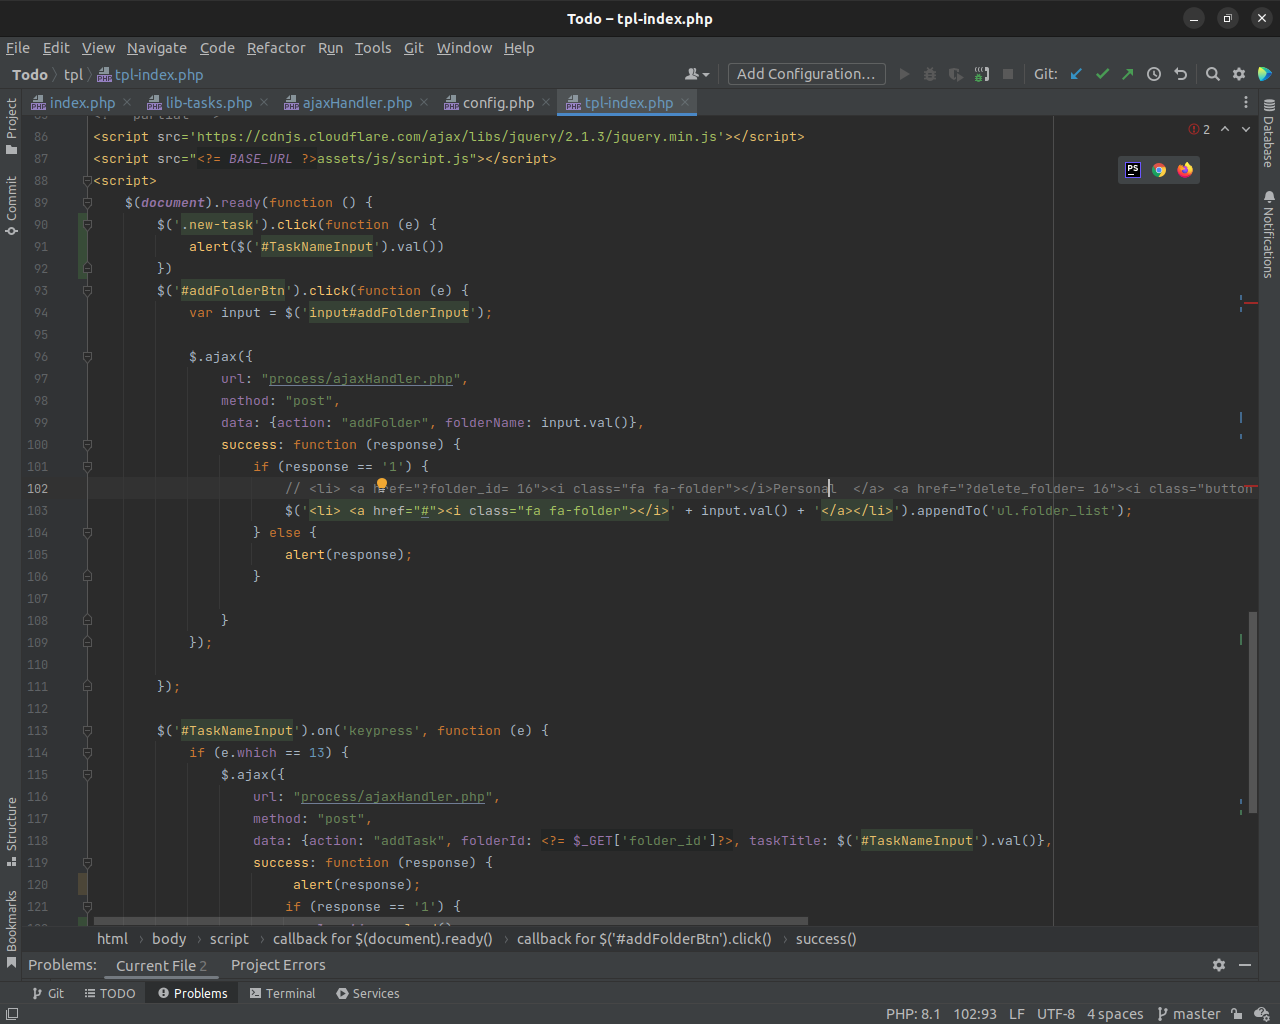Open the Notifications tool window

click(x=1268, y=234)
